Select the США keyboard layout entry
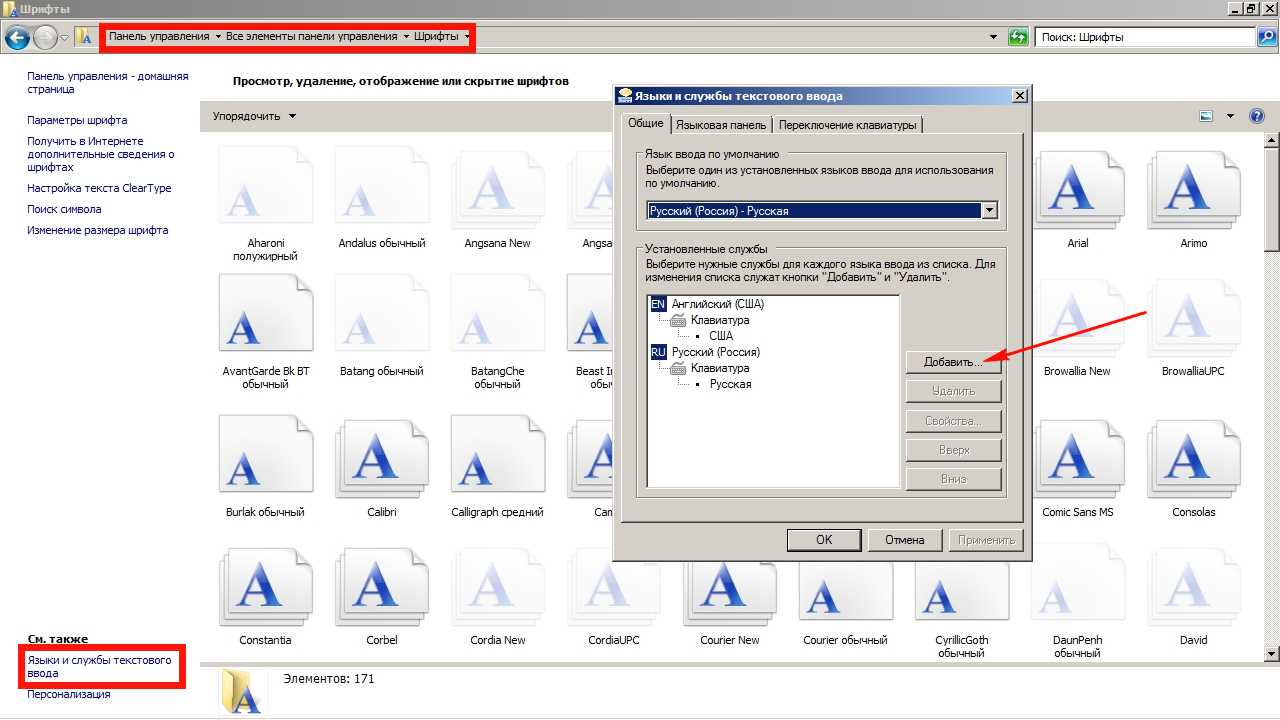This screenshot has height=720, width=1280. (721, 336)
